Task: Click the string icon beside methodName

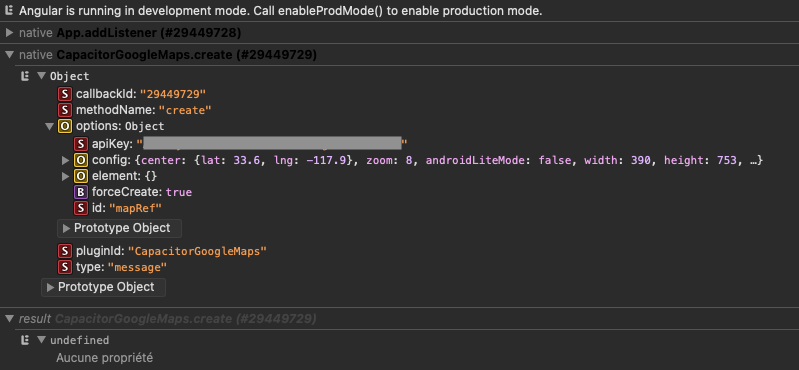Action: click(65, 110)
